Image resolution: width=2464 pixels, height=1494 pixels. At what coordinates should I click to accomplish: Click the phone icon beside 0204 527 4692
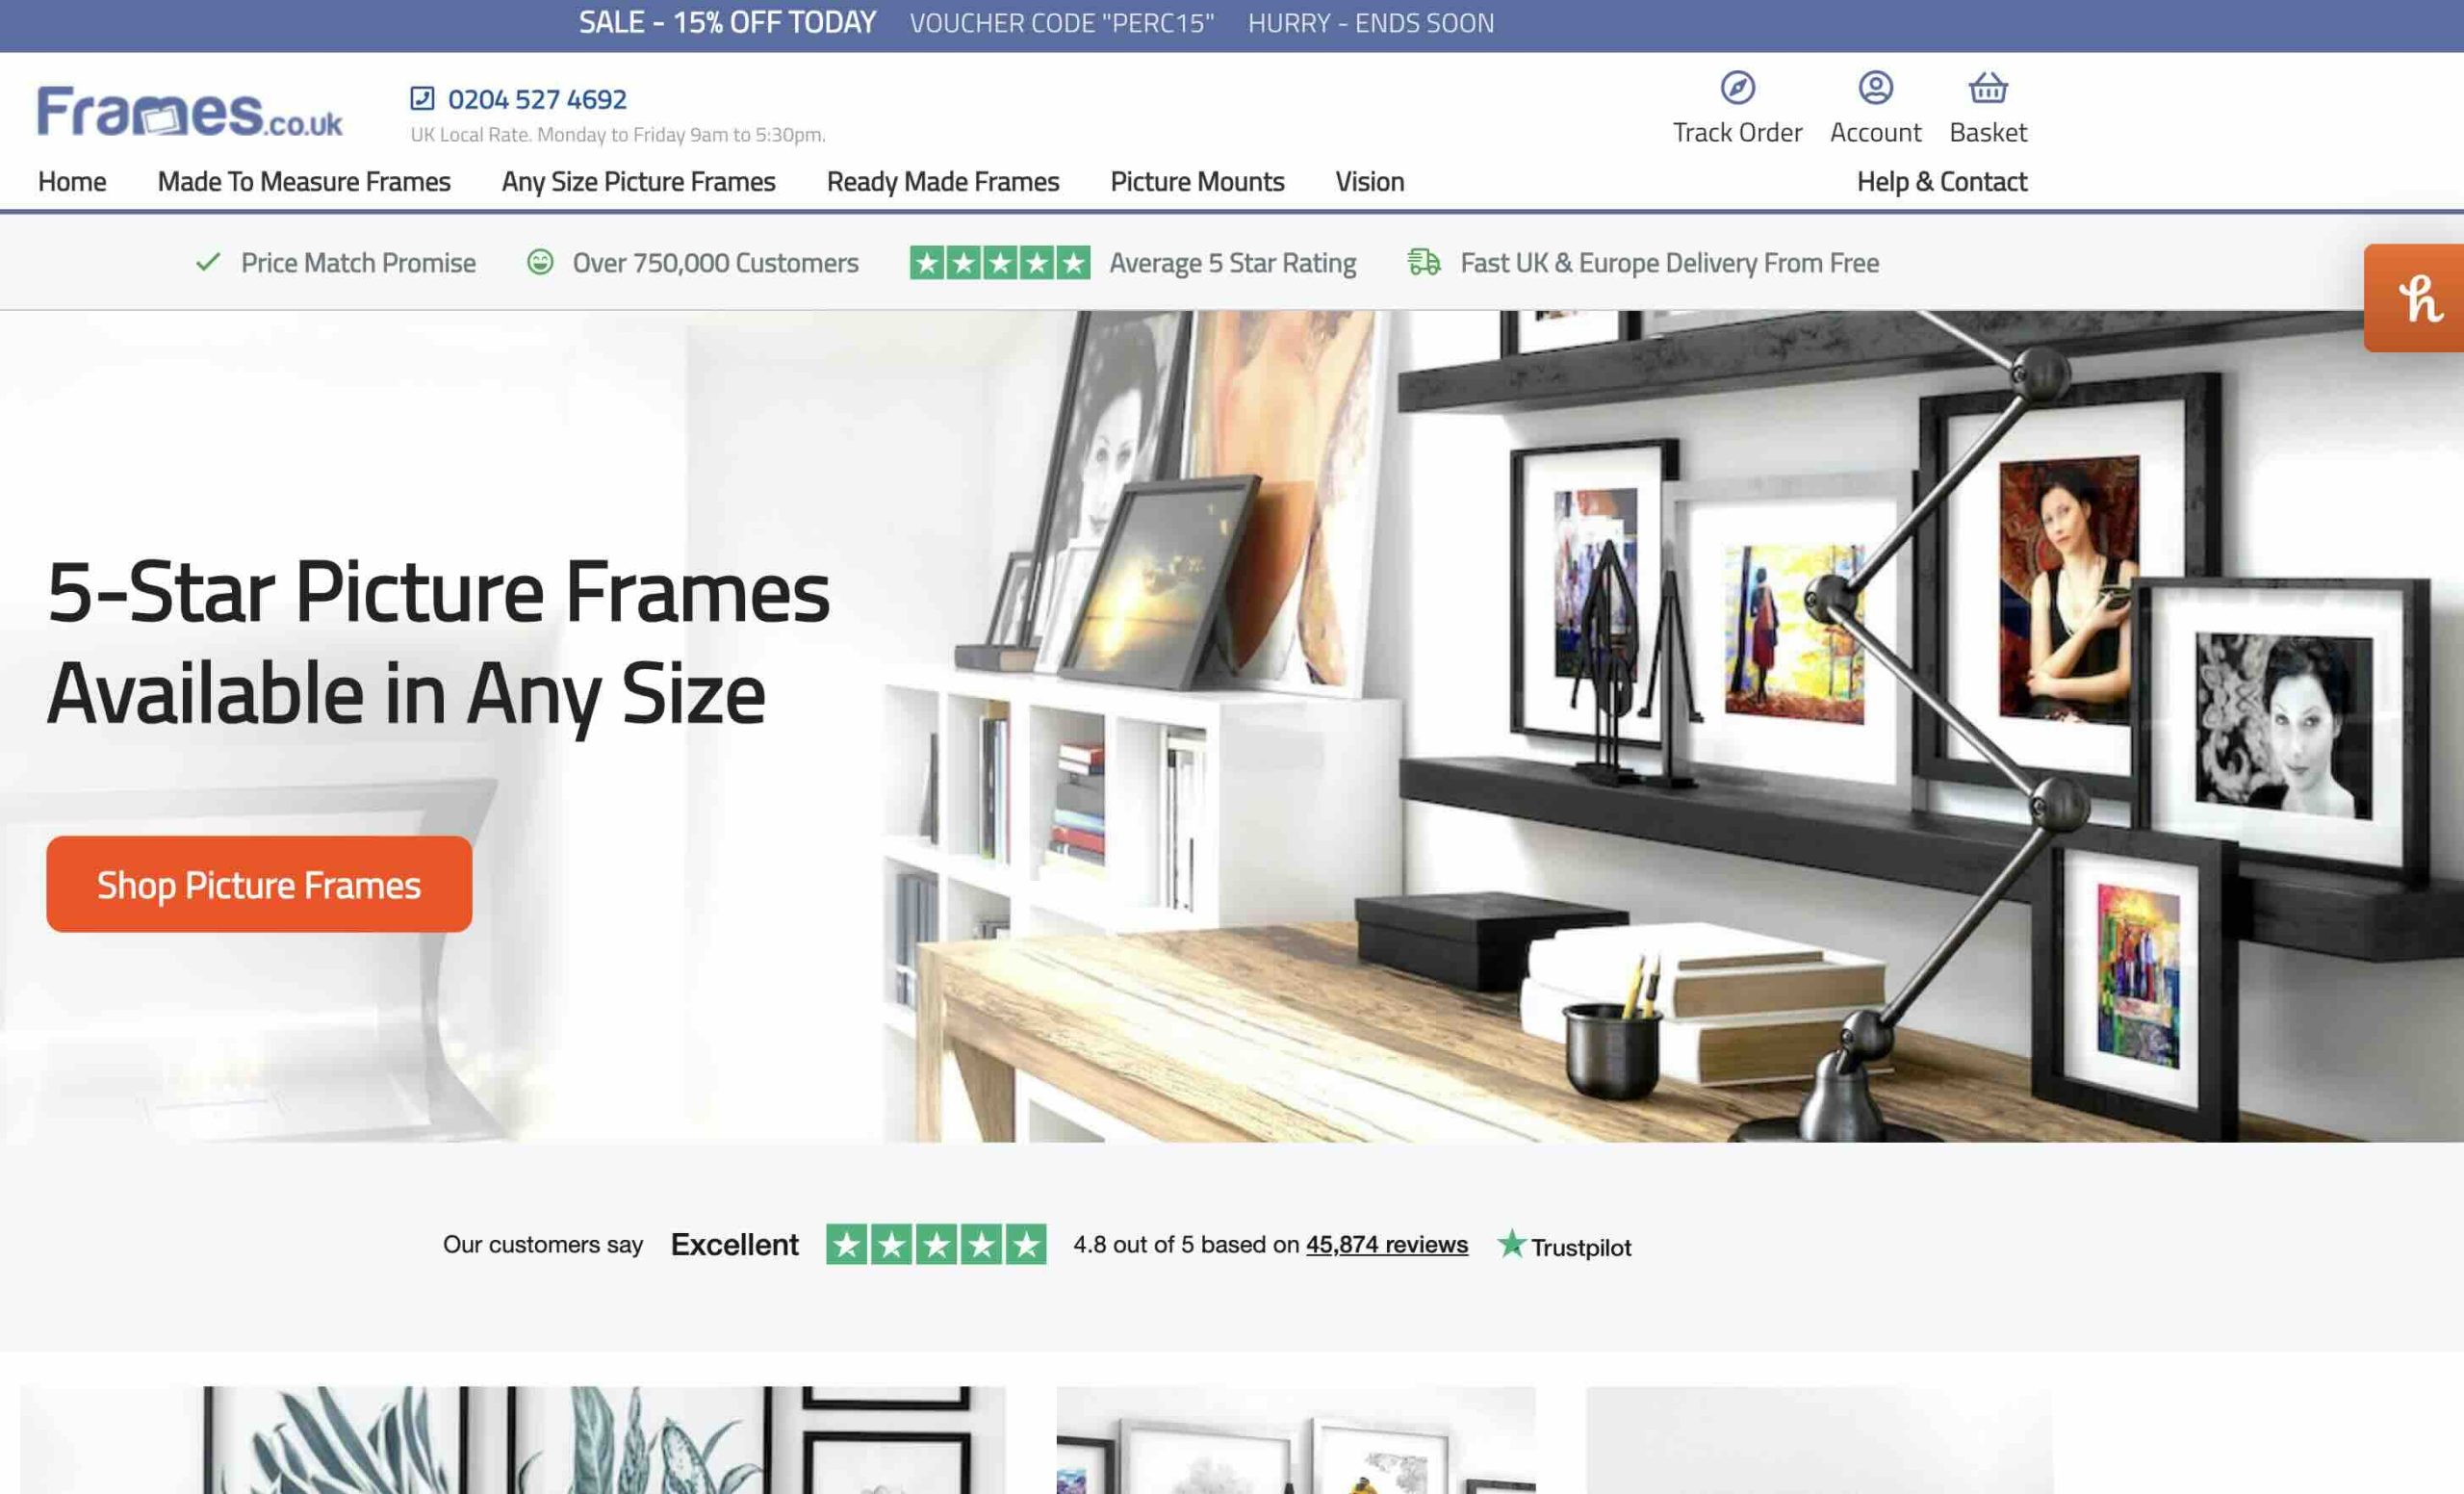coord(422,98)
